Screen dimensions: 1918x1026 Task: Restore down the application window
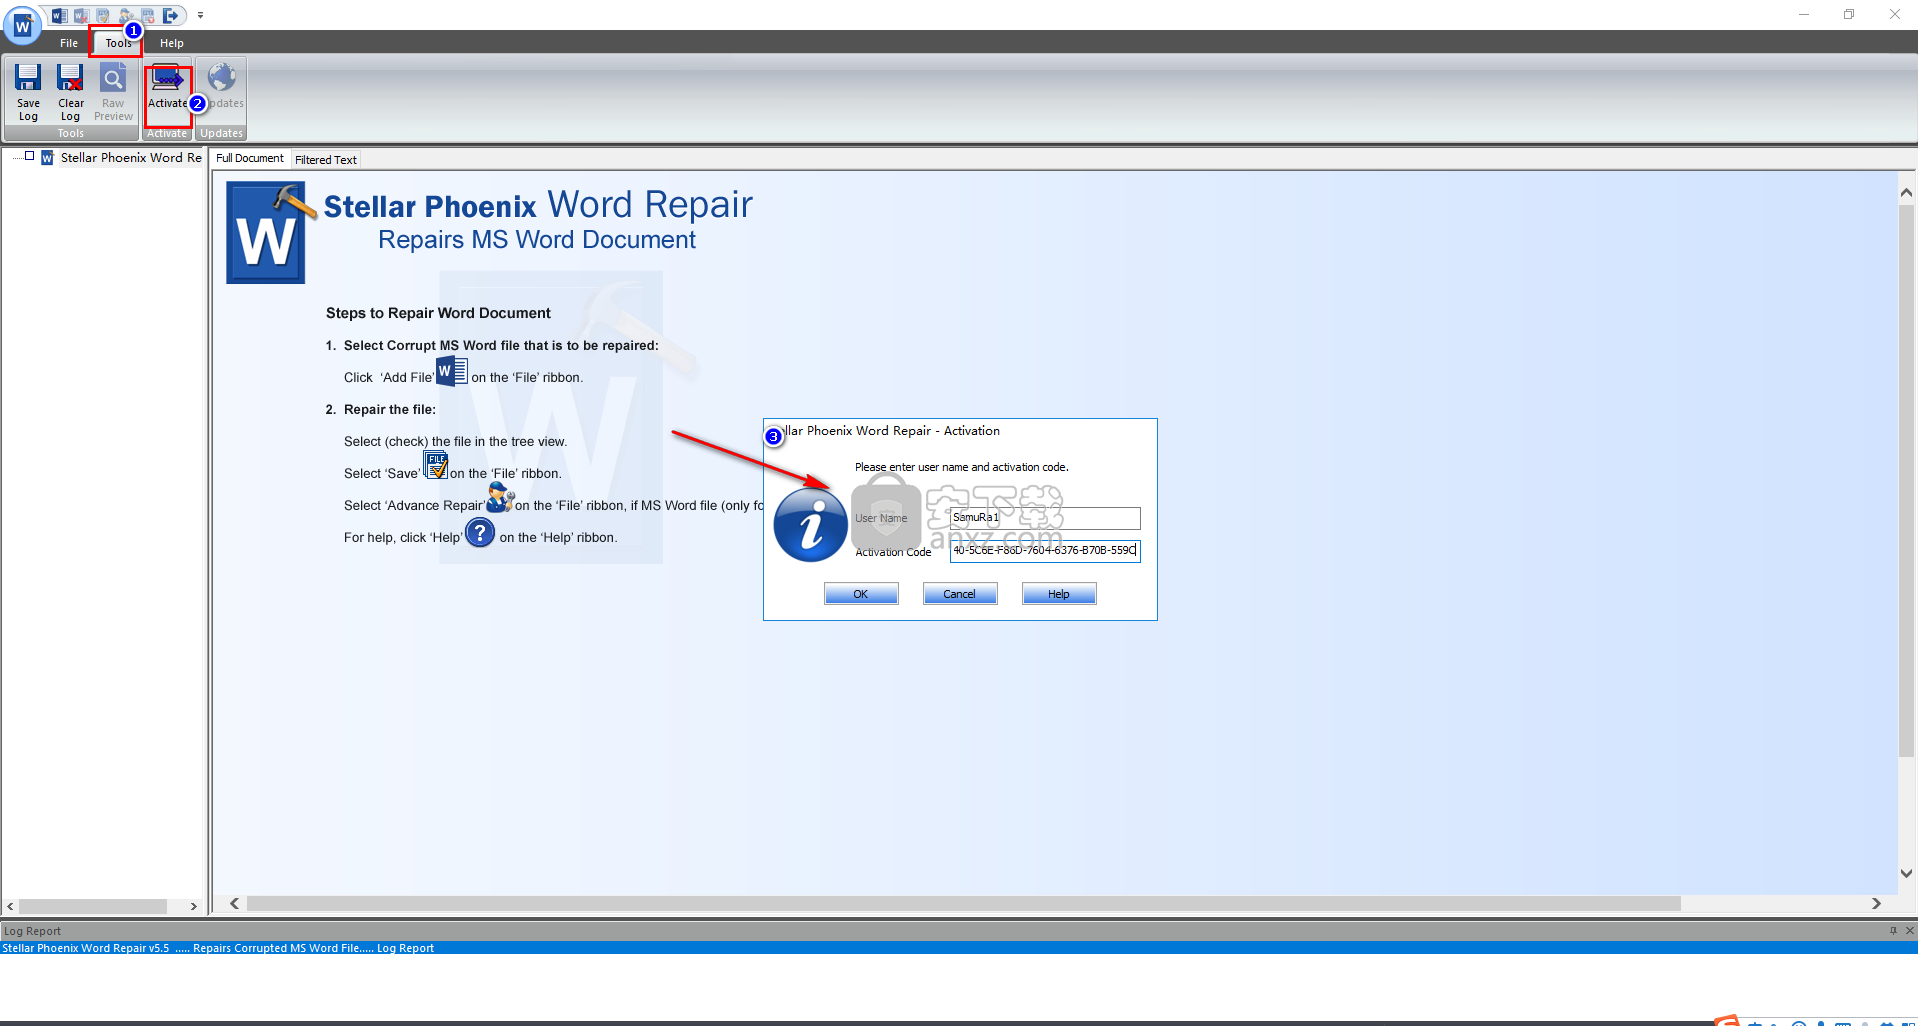1849,14
